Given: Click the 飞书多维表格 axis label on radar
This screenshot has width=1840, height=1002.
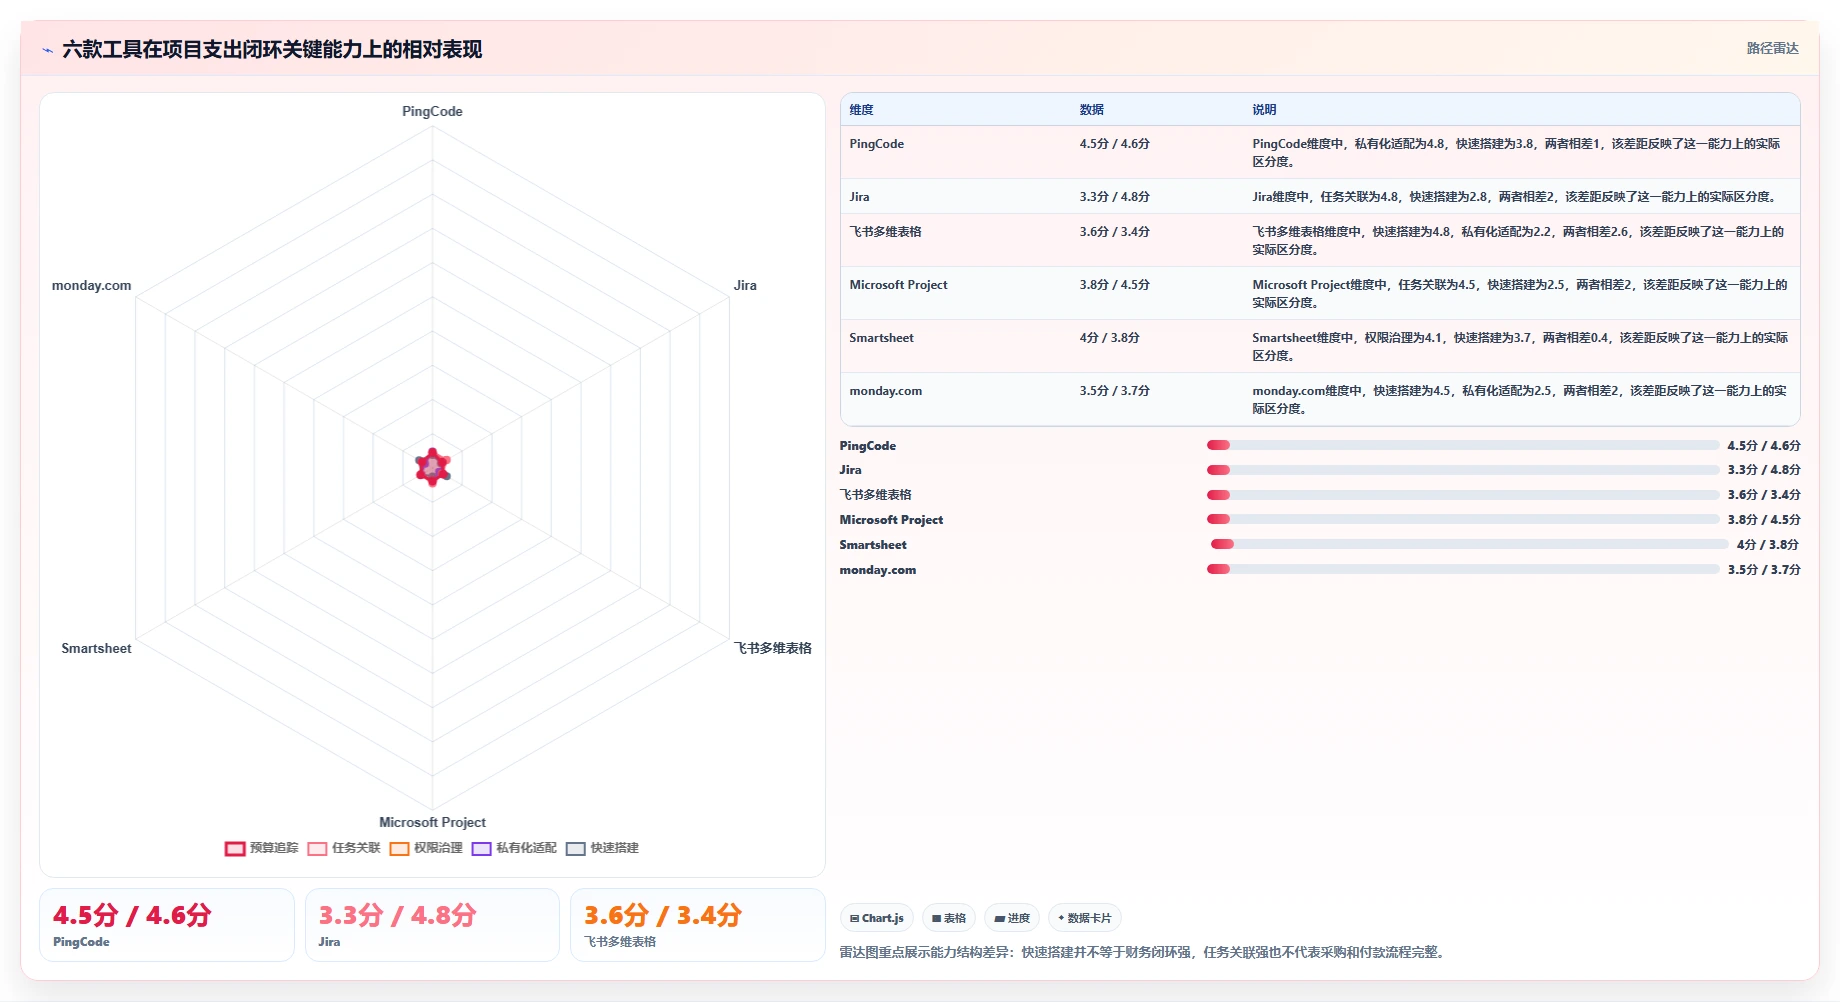Looking at the screenshot, I should click(x=773, y=648).
